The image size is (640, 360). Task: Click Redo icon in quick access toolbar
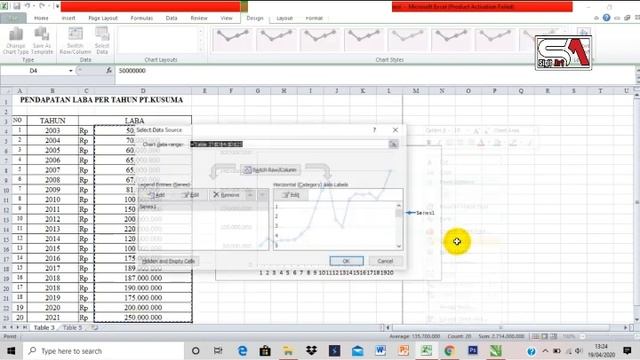pos(42,6)
